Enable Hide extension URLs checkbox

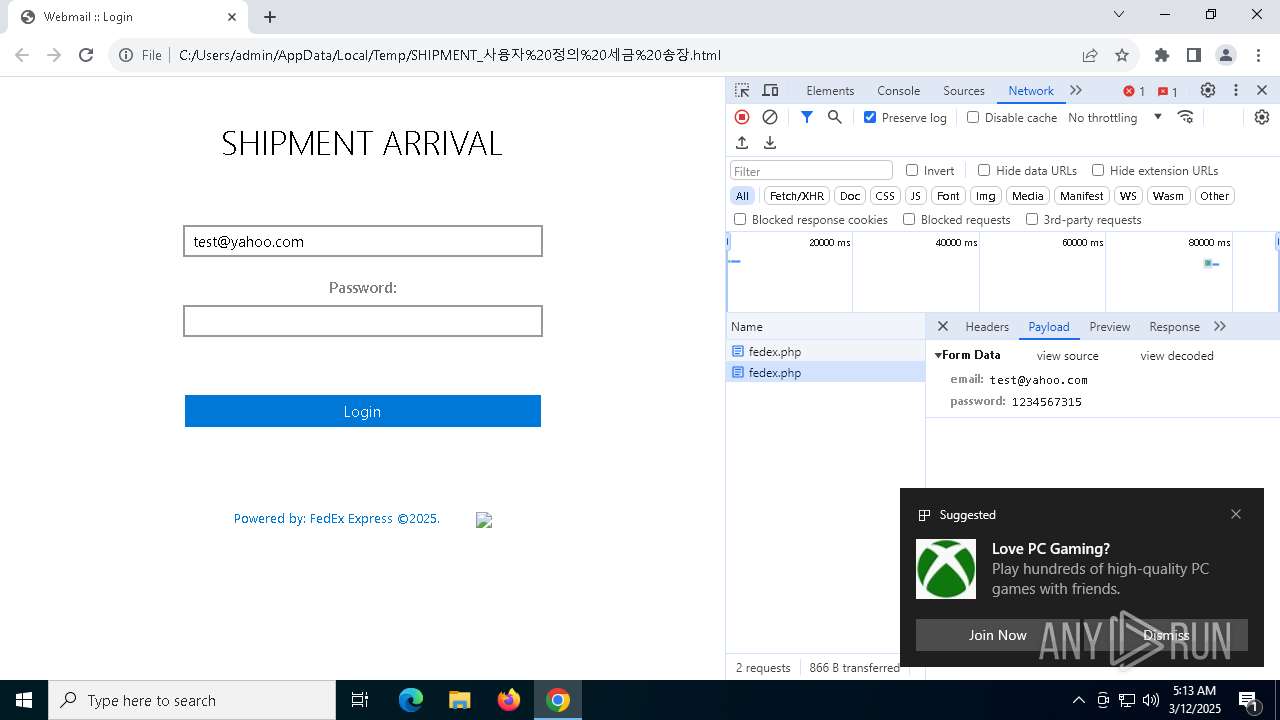pyautogui.click(x=1098, y=170)
